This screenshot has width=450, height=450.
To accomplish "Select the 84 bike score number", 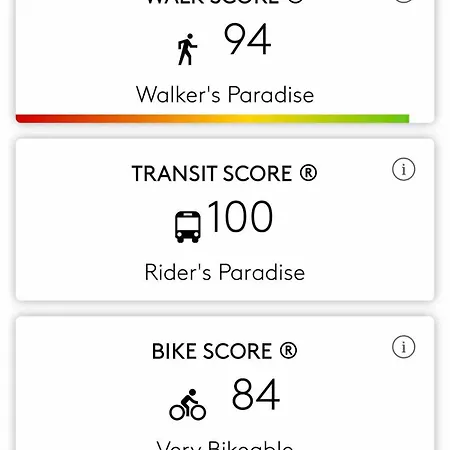I will [256, 394].
